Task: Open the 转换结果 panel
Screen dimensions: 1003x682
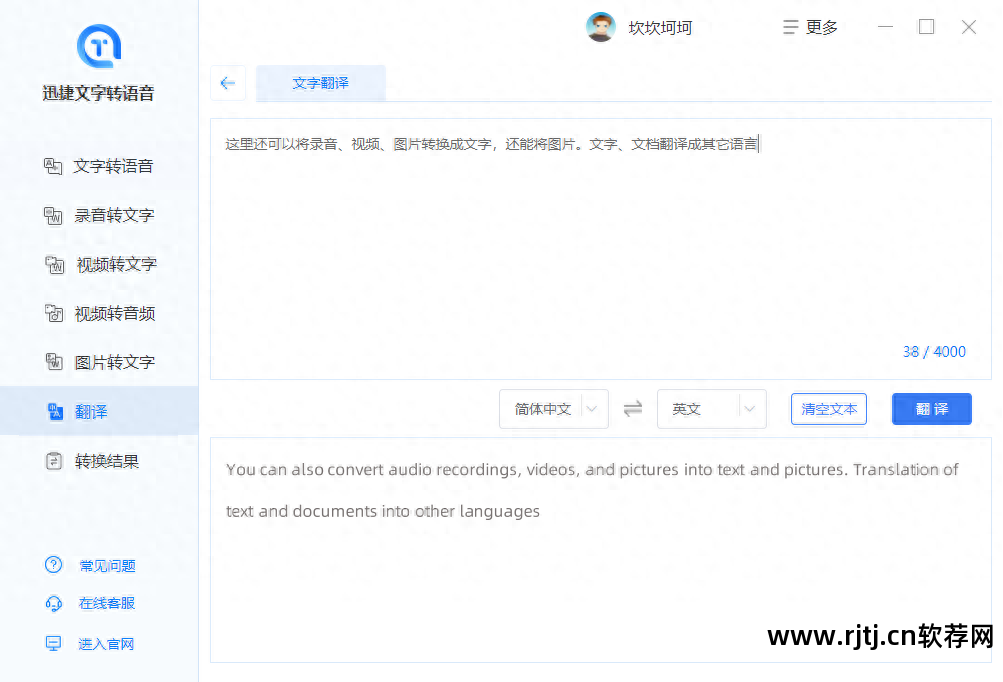Action: pyautogui.click(x=100, y=460)
